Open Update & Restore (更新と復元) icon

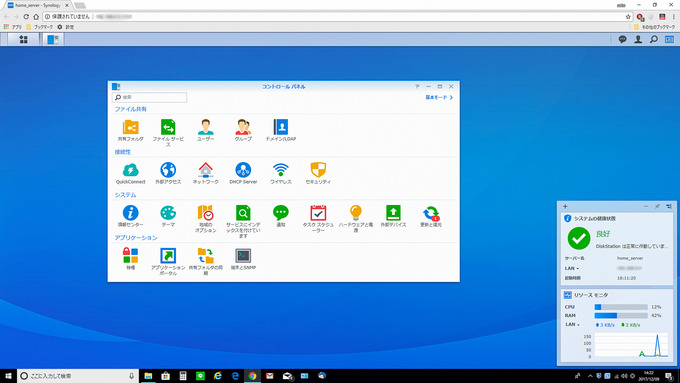pos(431,213)
